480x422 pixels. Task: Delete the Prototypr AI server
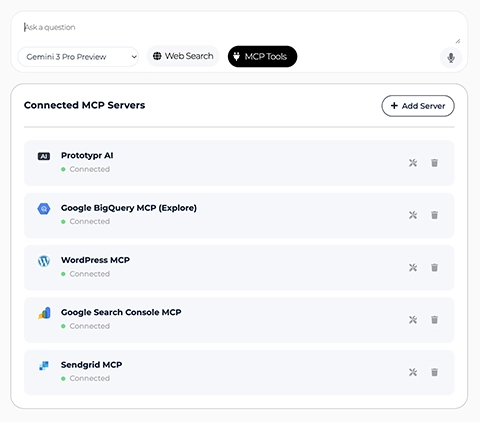[x=434, y=163]
